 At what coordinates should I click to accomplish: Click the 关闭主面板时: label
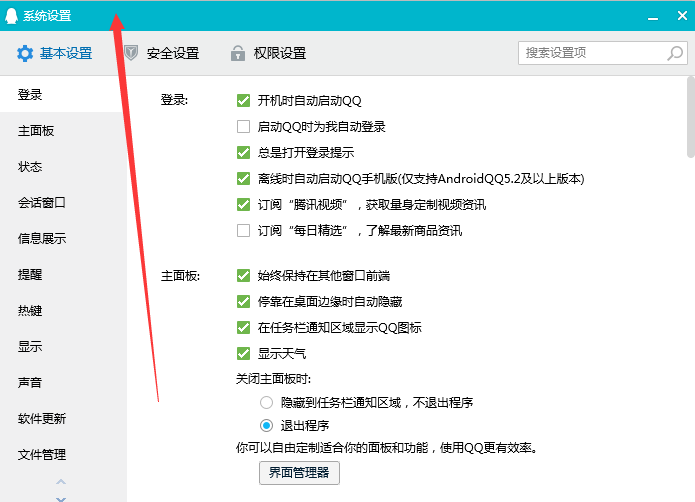273,379
